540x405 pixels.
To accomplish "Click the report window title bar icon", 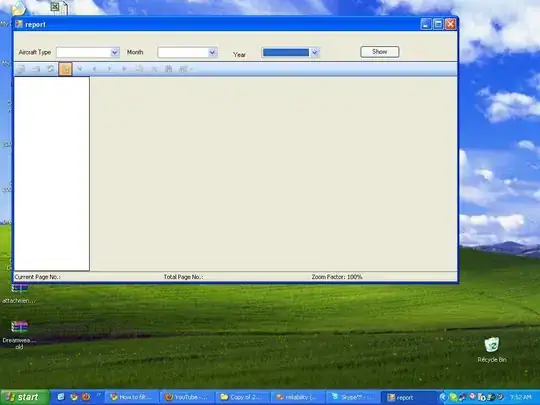I will point(19,24).
